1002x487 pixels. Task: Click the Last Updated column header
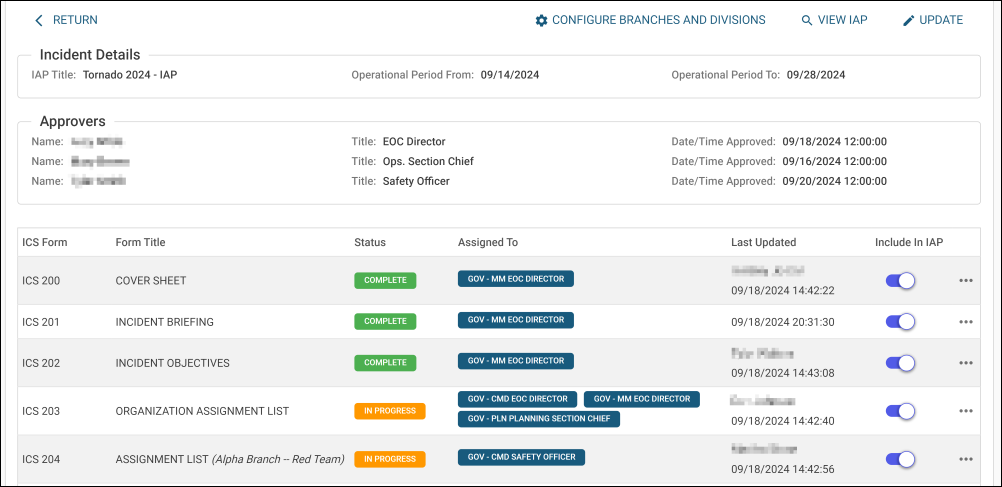[763, 242]
